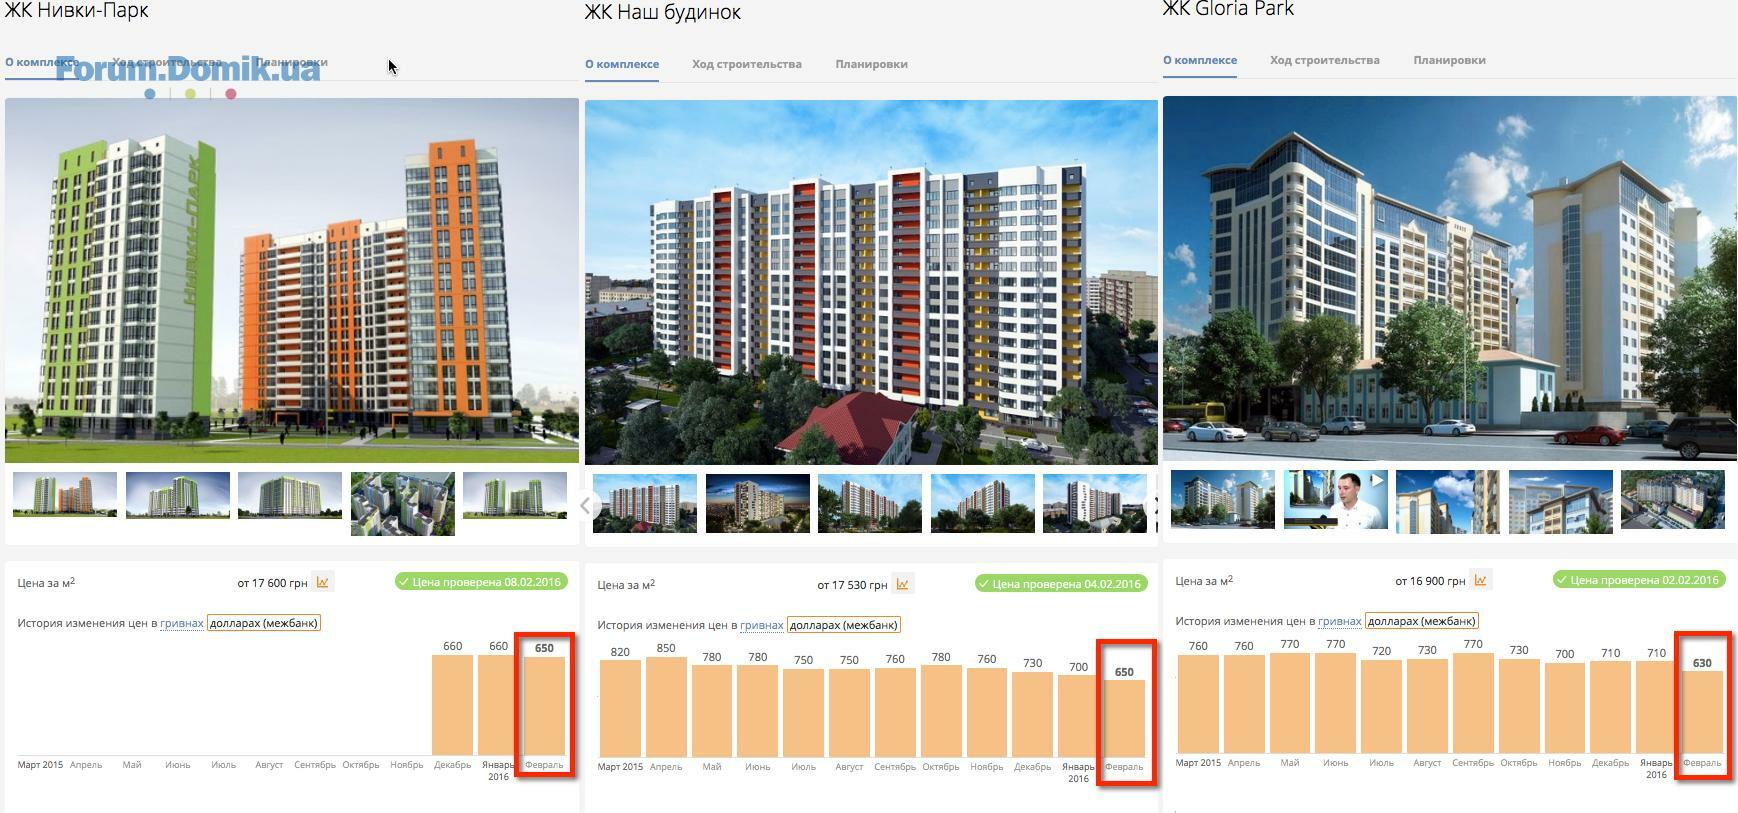
Task: Open third thumbnail of Gloria Park gallery
Action: pyautogui.click(x=1448, y=501)
